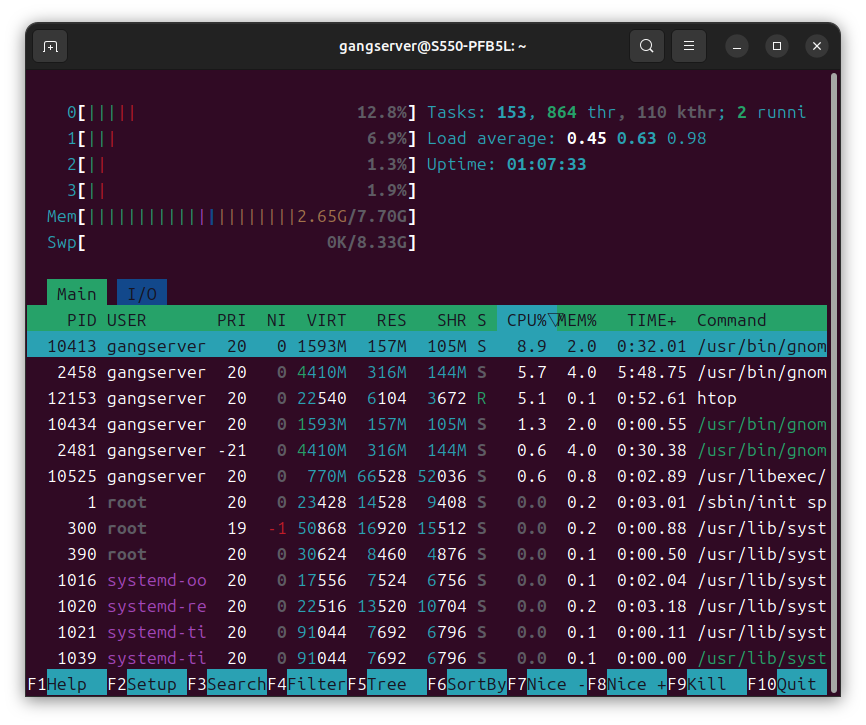The image size is (866, 725).
Task: Sort by the PRI column header
Action: click(x=231, y=320)
